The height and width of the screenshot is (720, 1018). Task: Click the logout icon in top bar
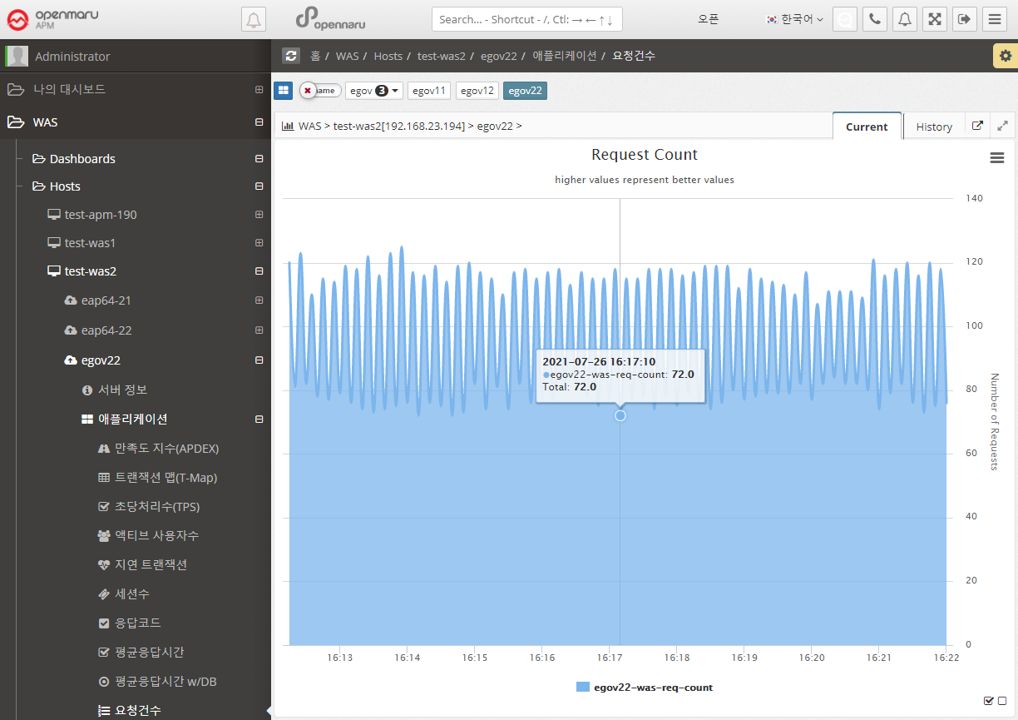[964, 19]
